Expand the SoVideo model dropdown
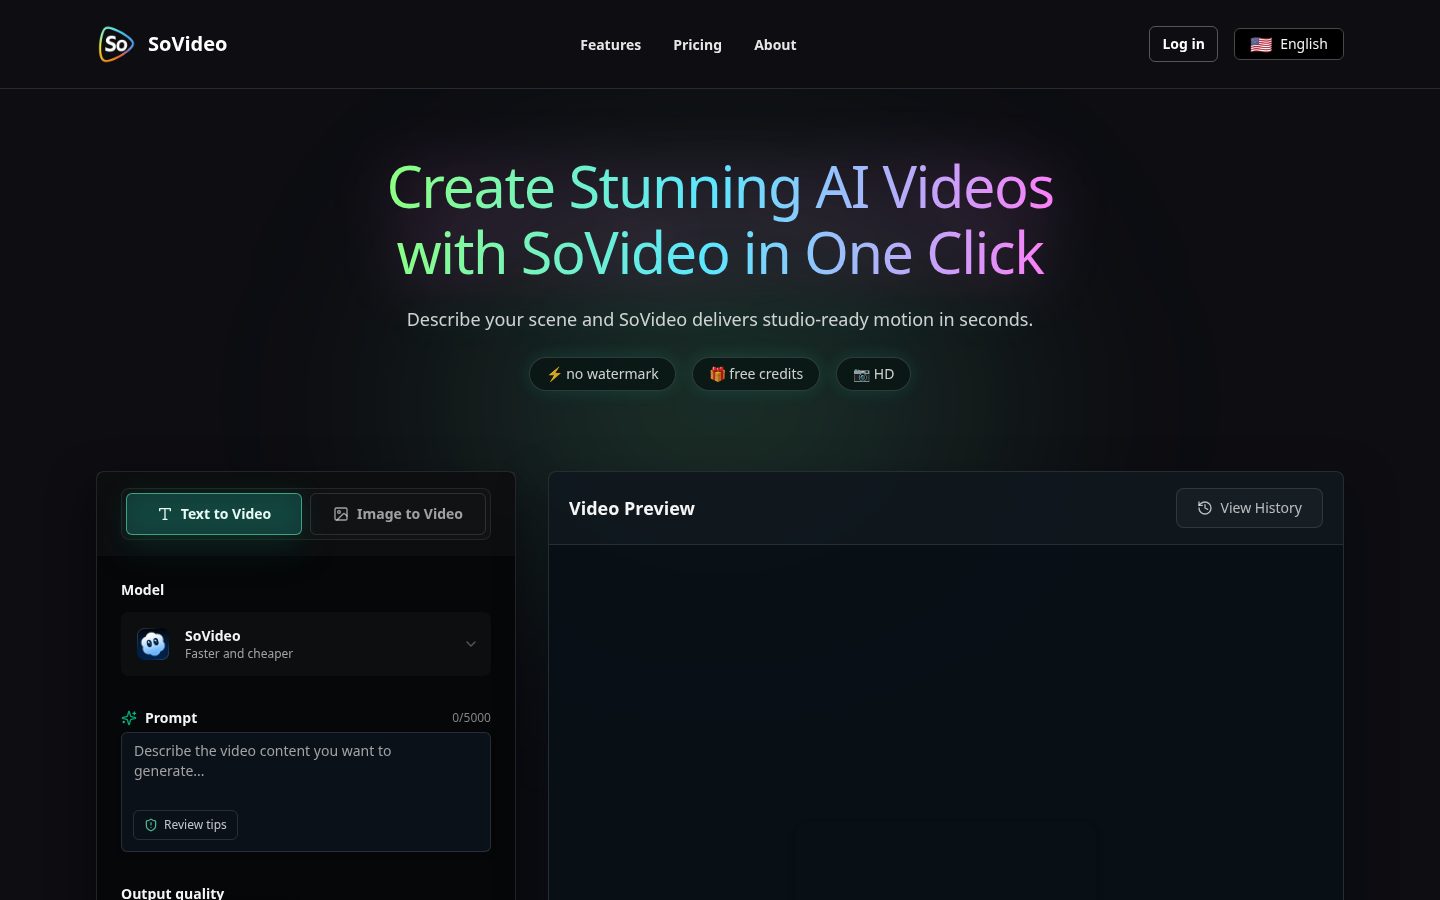 pos(306,644)
